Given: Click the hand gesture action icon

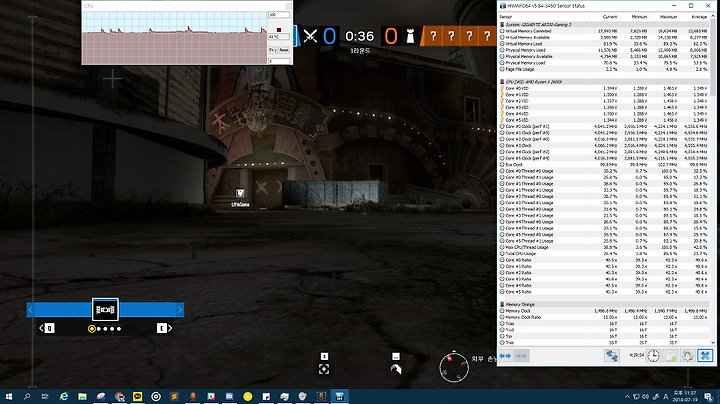Looking at the screenshot, I should [x=396, y=369].
